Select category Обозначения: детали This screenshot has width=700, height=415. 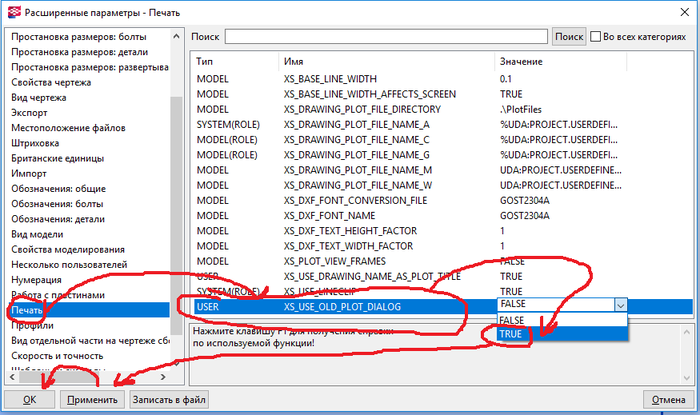[58, 219]
